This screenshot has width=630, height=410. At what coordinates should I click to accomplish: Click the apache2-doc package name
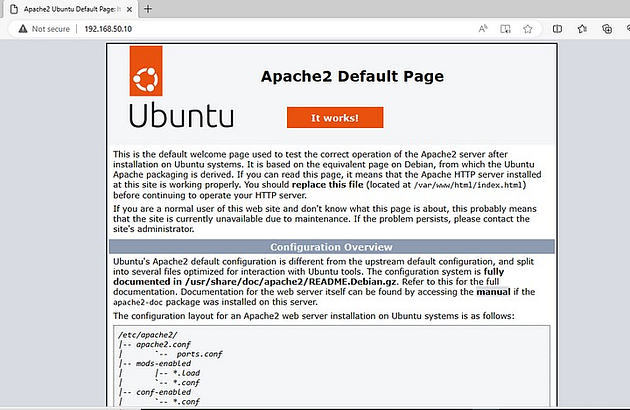click(x=138, y=302)
